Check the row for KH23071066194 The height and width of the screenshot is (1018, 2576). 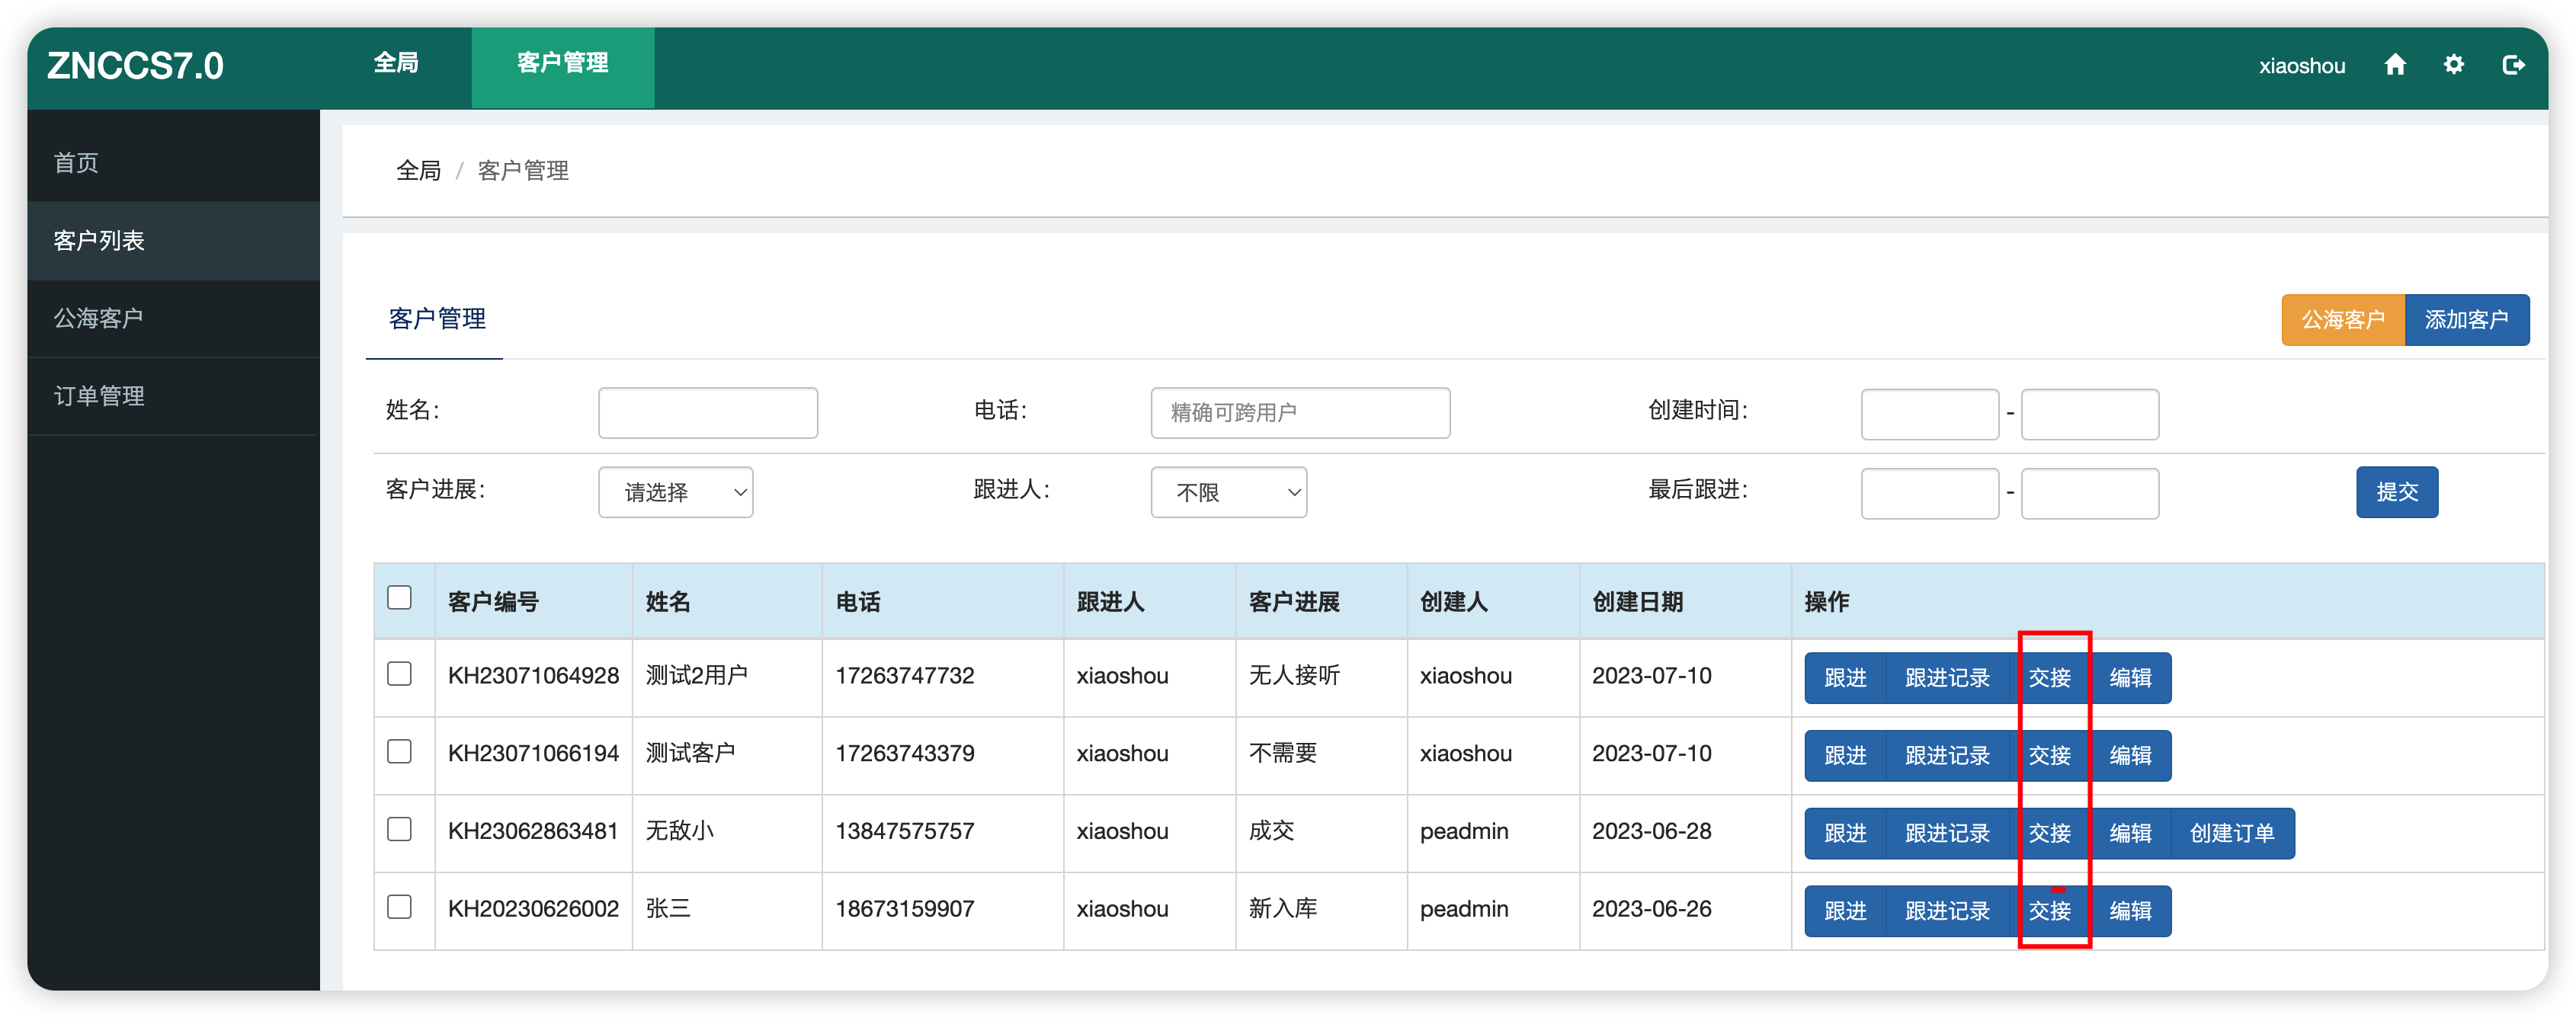399,751
